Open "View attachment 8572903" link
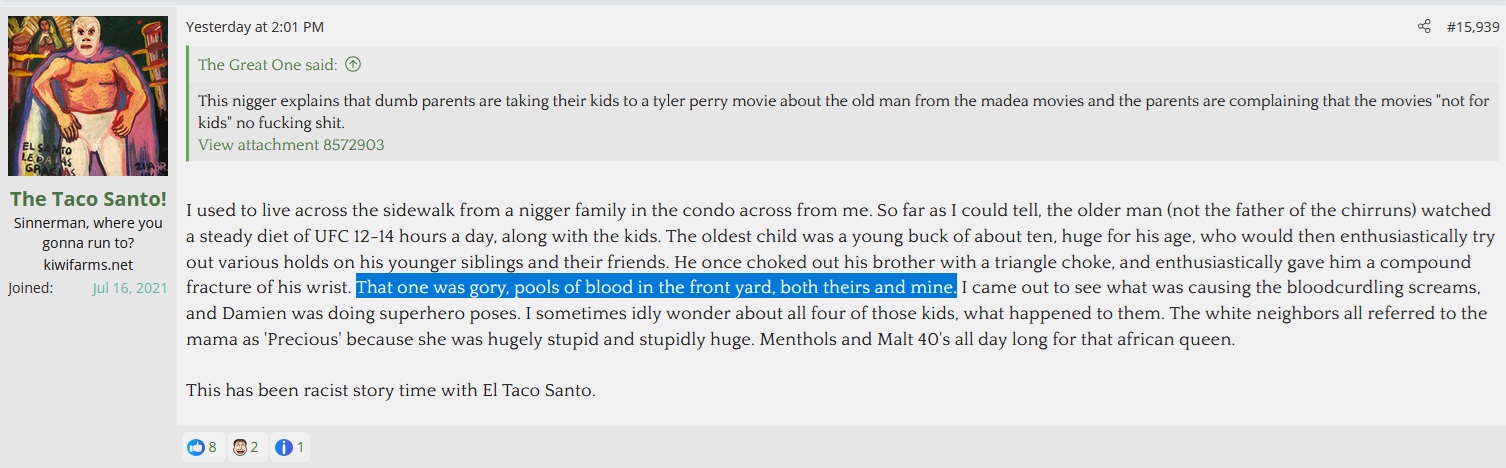The image size is (1506, 468). coord(291,145)
